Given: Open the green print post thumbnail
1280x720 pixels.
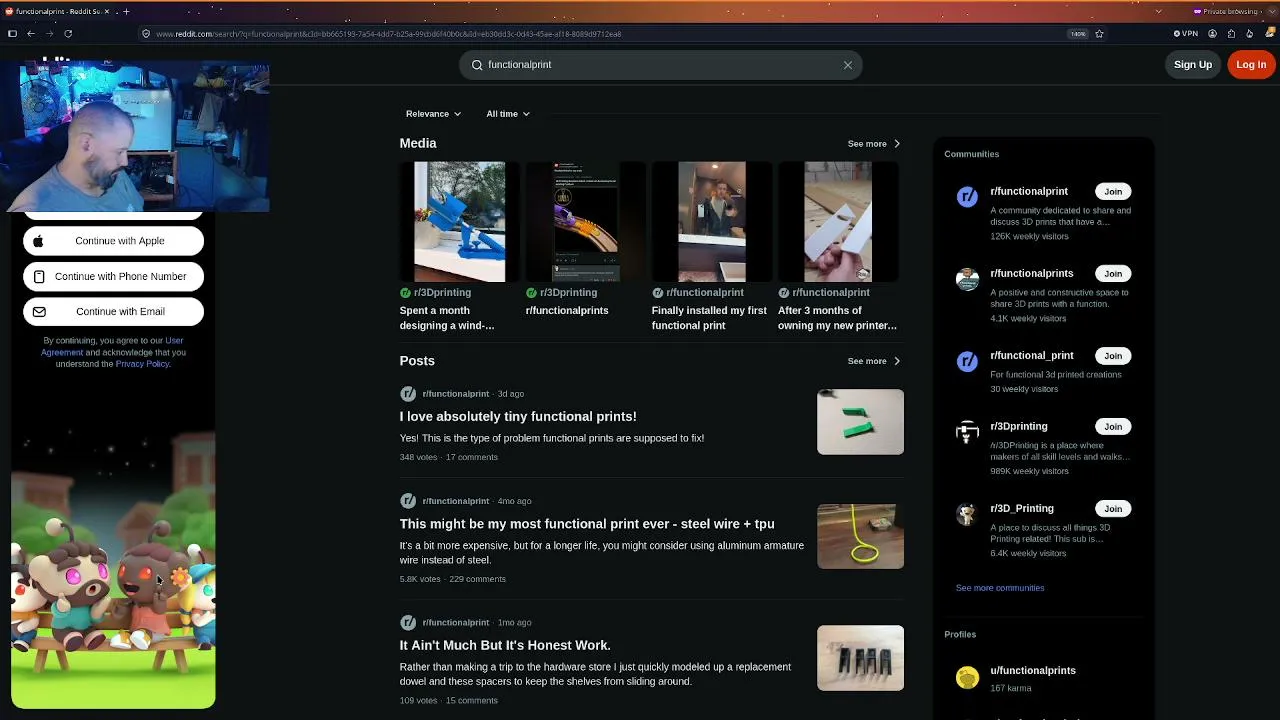Looking at the screenshot, I should tap(860, 422).
